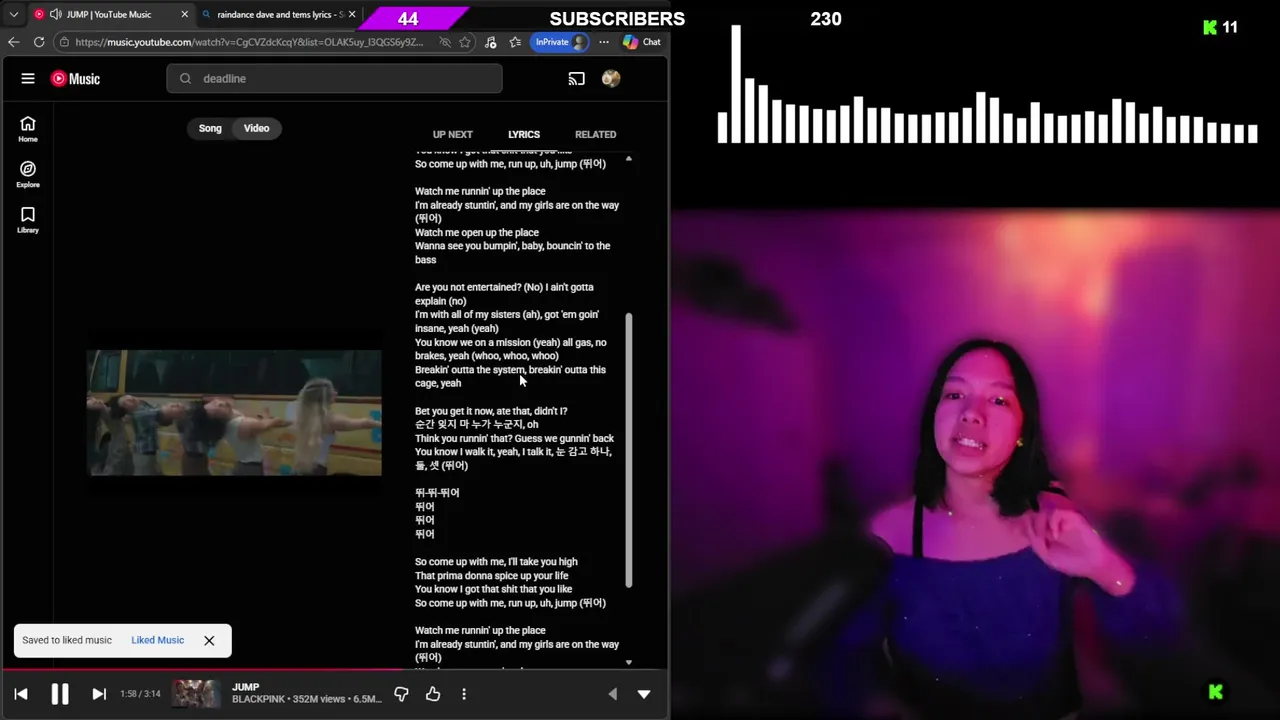
Task: Close the raindance lyrics tab
Action: coord(352,15)
